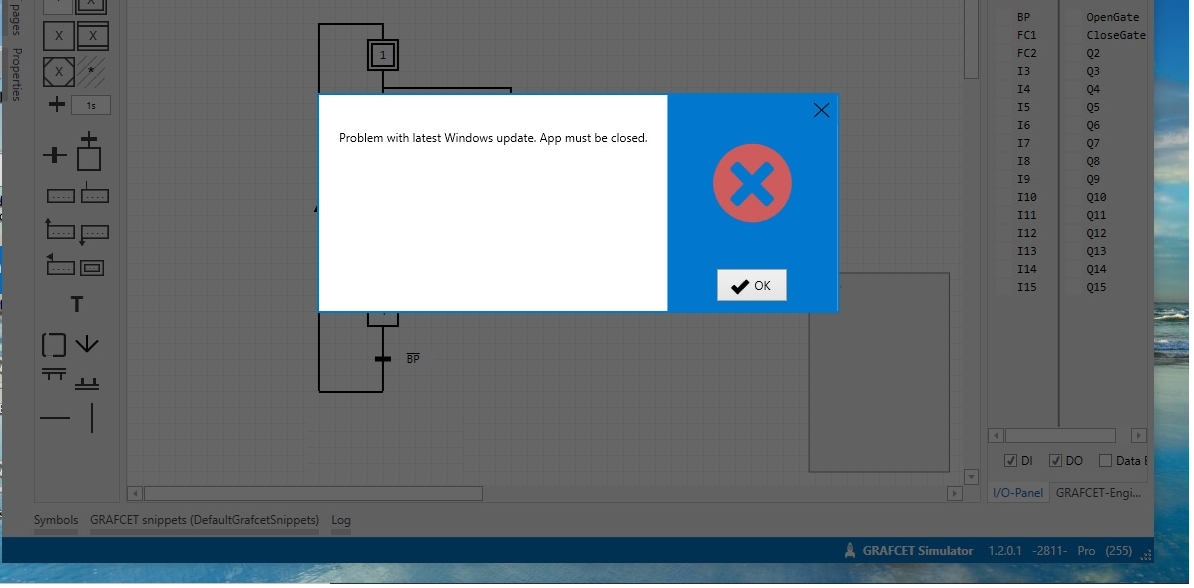Open the Log tab

coord(341,520)
